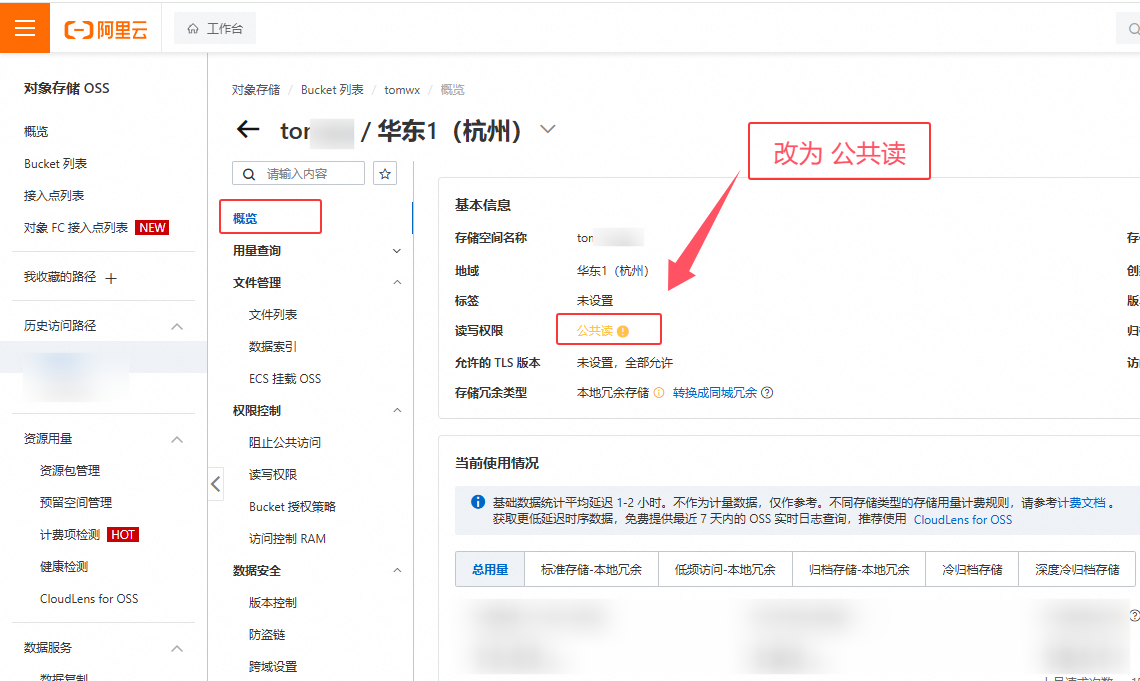Select the 深度冷归档存储 tab
The image size is (1140, 681).
click(1077, 569)
